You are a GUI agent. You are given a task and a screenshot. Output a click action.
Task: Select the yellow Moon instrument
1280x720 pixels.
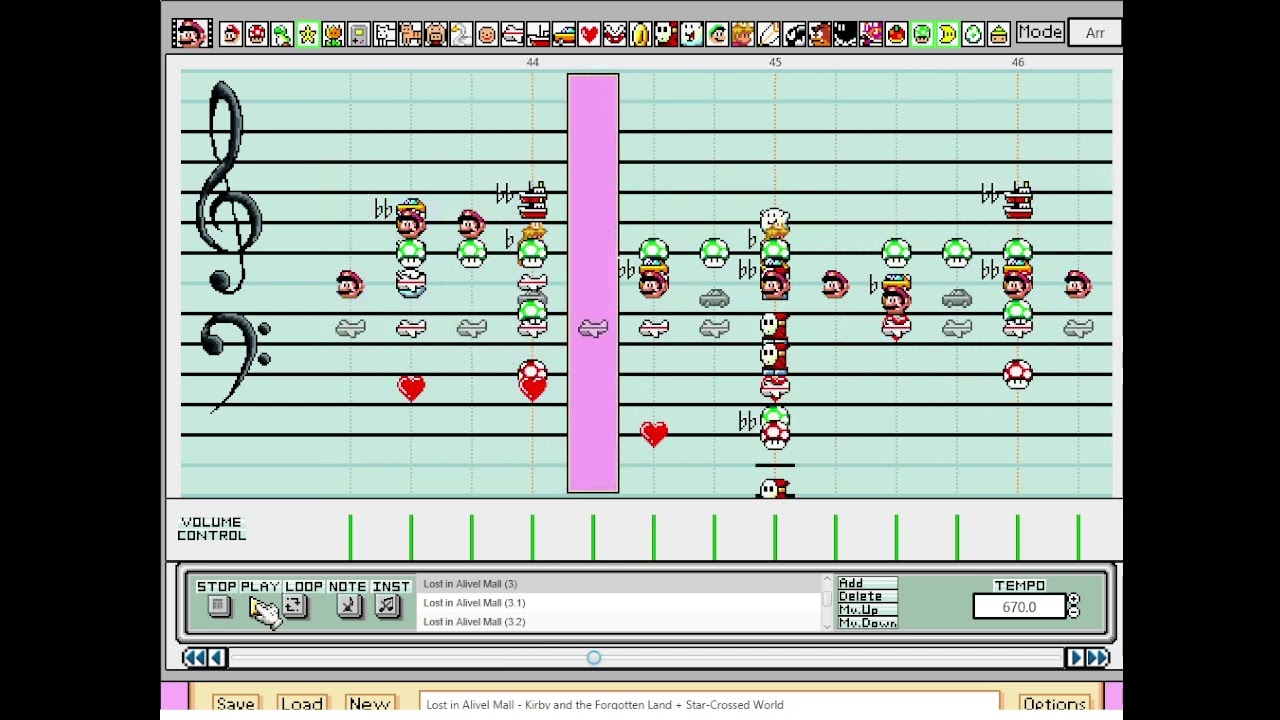coord(947,34)
